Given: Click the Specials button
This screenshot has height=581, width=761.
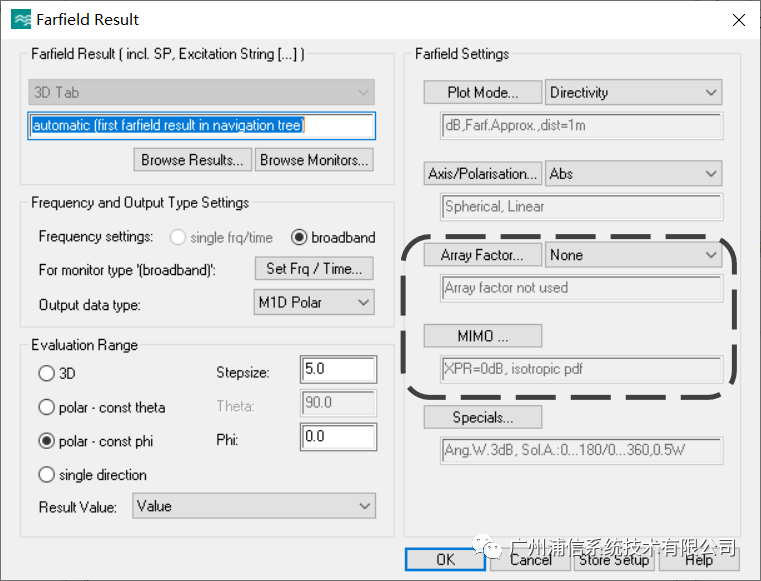Looking at the screenshot, I should (x=483, y=417).
